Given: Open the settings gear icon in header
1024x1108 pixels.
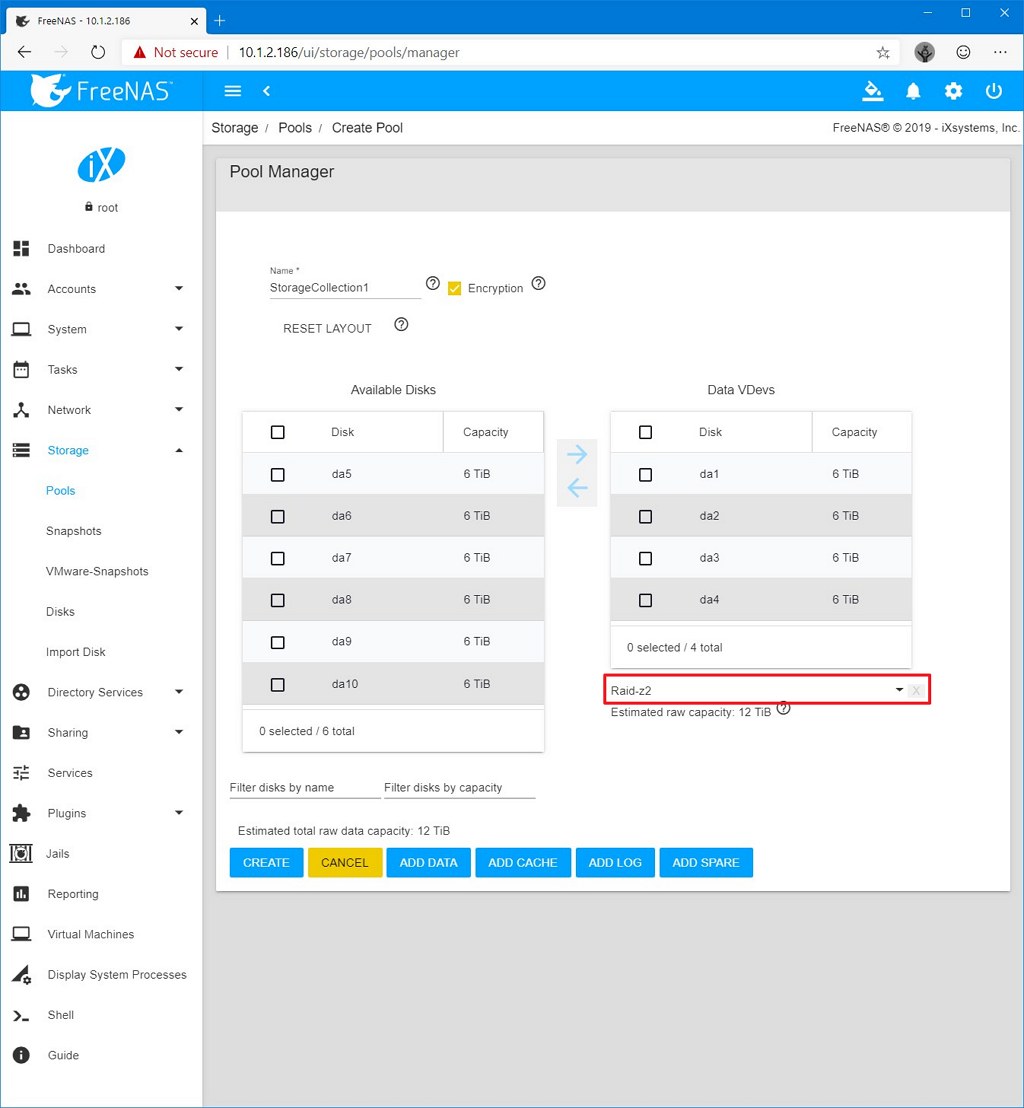Looking at the screenshot, I should point(953,91).
